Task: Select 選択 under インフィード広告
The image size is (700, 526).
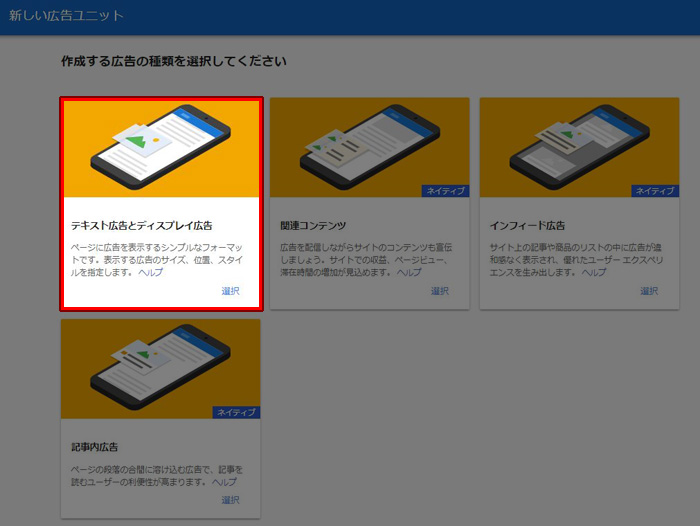Action: pyautogui.click(x=649, y=291)
